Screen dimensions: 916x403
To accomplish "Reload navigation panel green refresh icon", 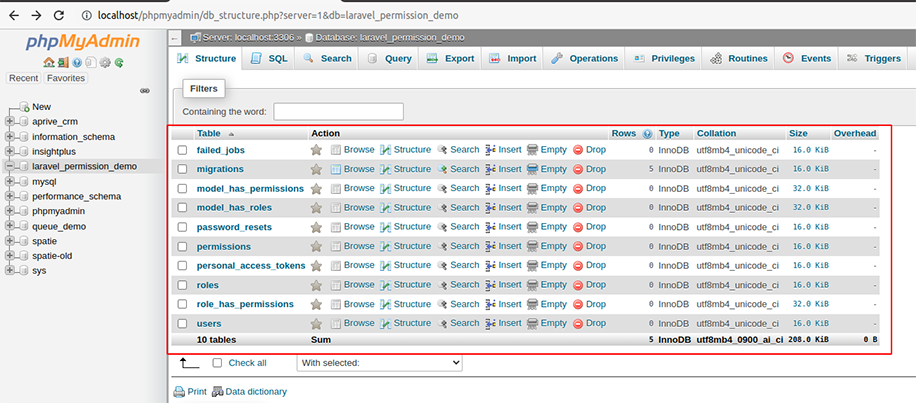I will [x=119, y=62].
